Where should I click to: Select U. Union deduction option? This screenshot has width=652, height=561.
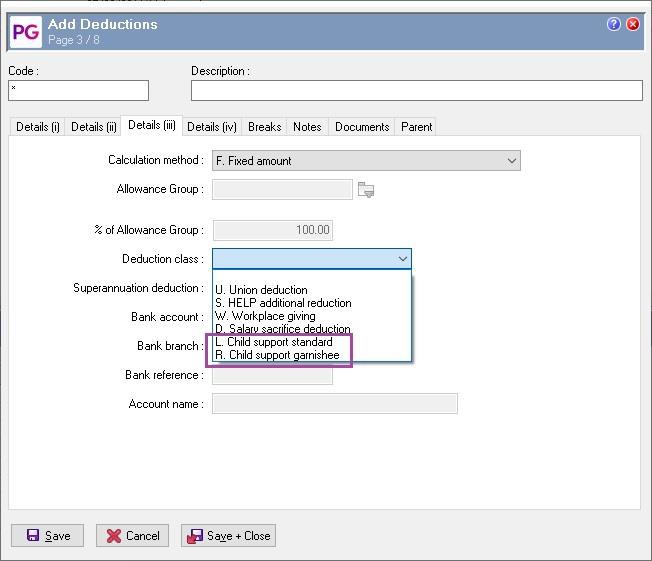pos(262,290)
